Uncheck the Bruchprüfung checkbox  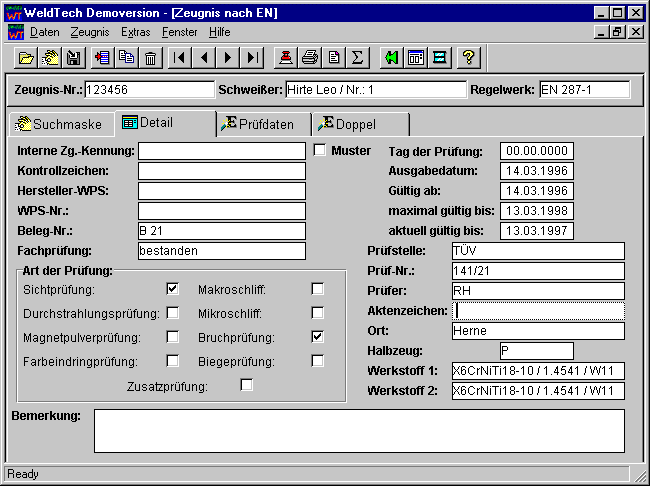[318, 337]
